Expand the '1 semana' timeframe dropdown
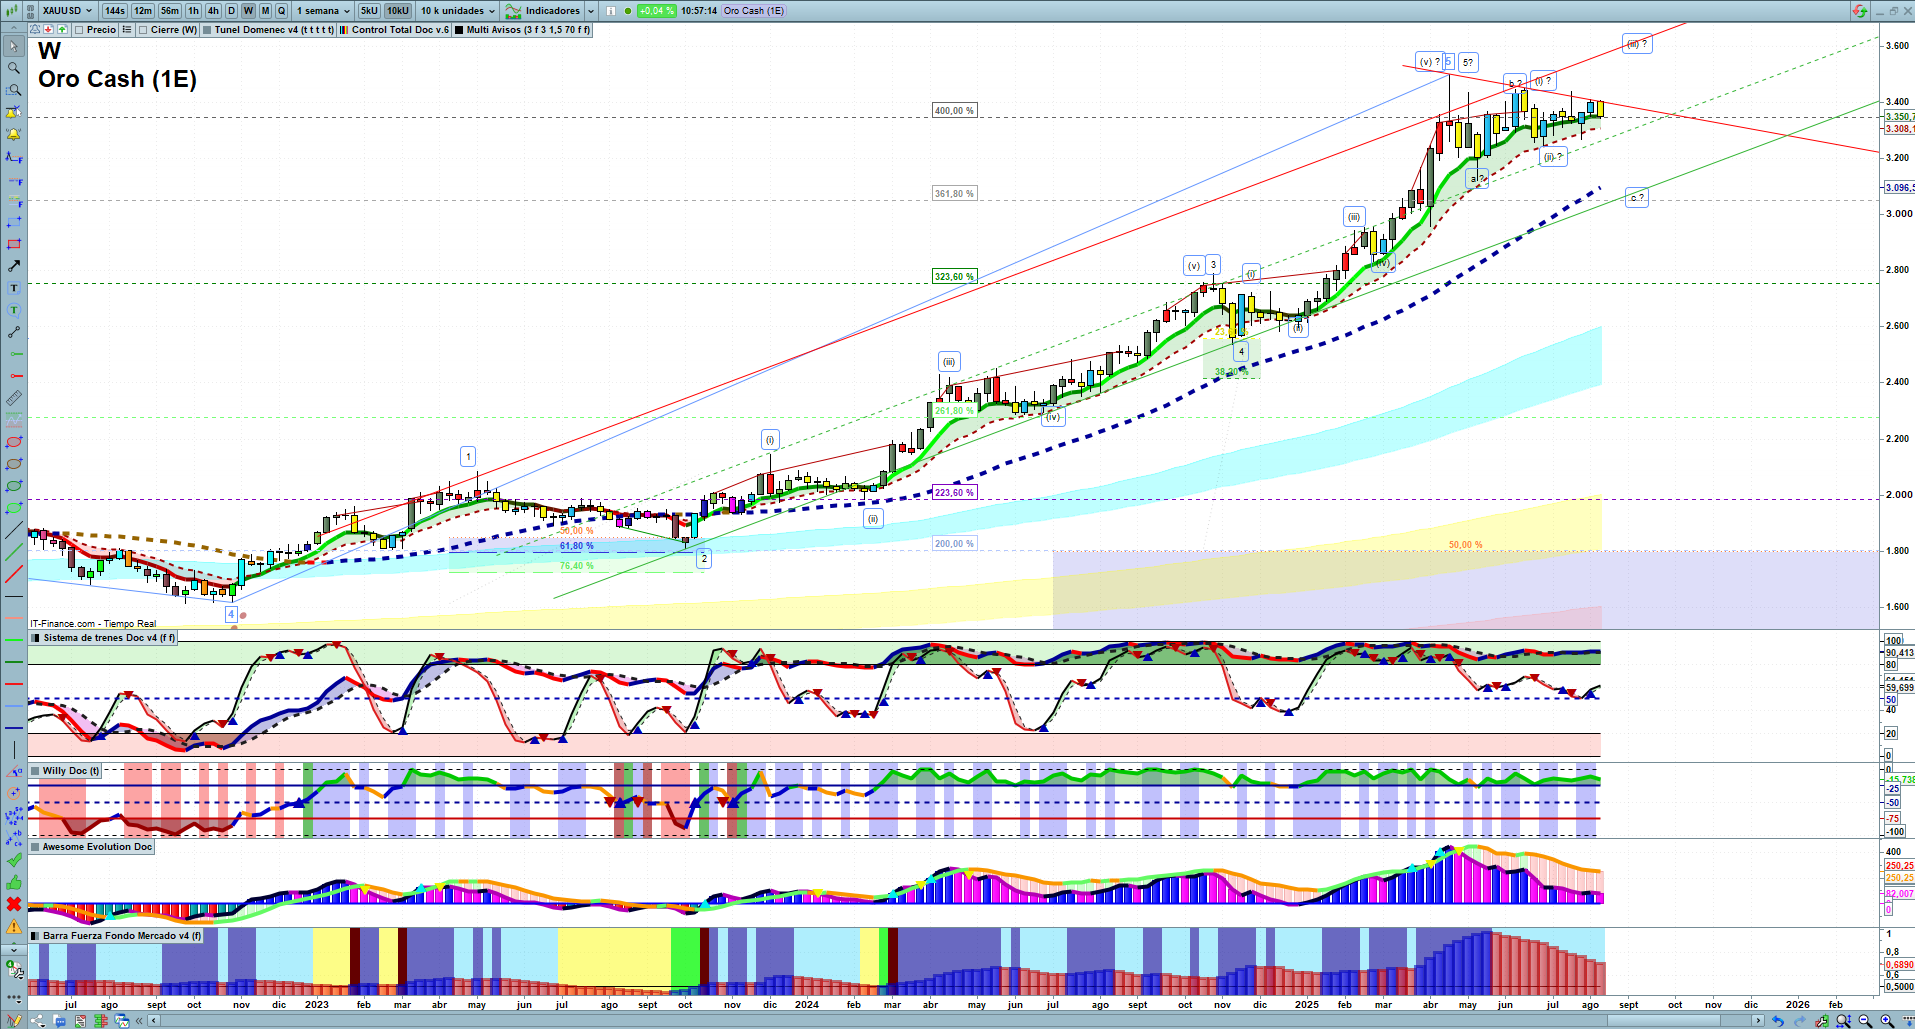This screenshot has height=1029, width=1915. tap(323, 11)
